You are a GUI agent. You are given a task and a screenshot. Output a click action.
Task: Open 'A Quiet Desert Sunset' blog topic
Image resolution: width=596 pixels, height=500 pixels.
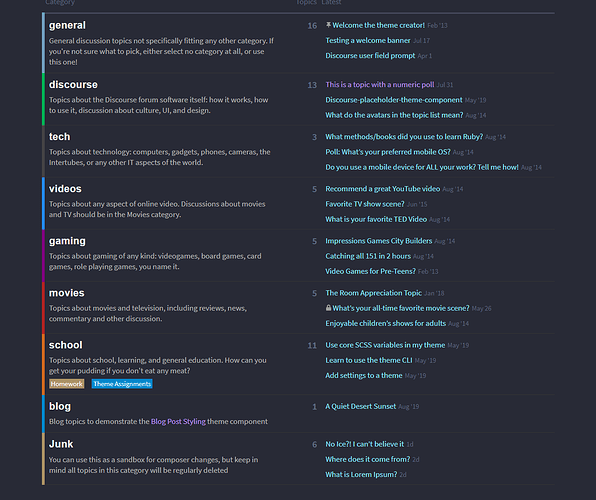pyautogui.click(x=361, y=406)
